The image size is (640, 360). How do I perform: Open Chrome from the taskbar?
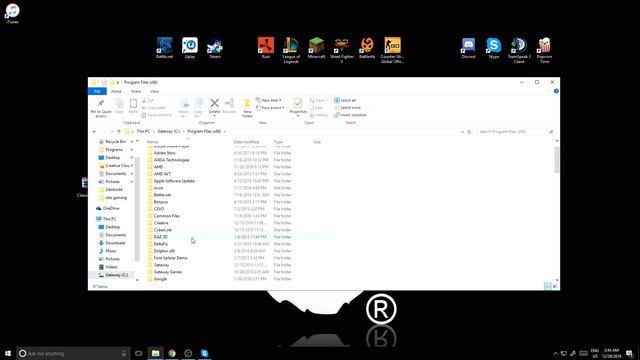[x=172, y=353]
